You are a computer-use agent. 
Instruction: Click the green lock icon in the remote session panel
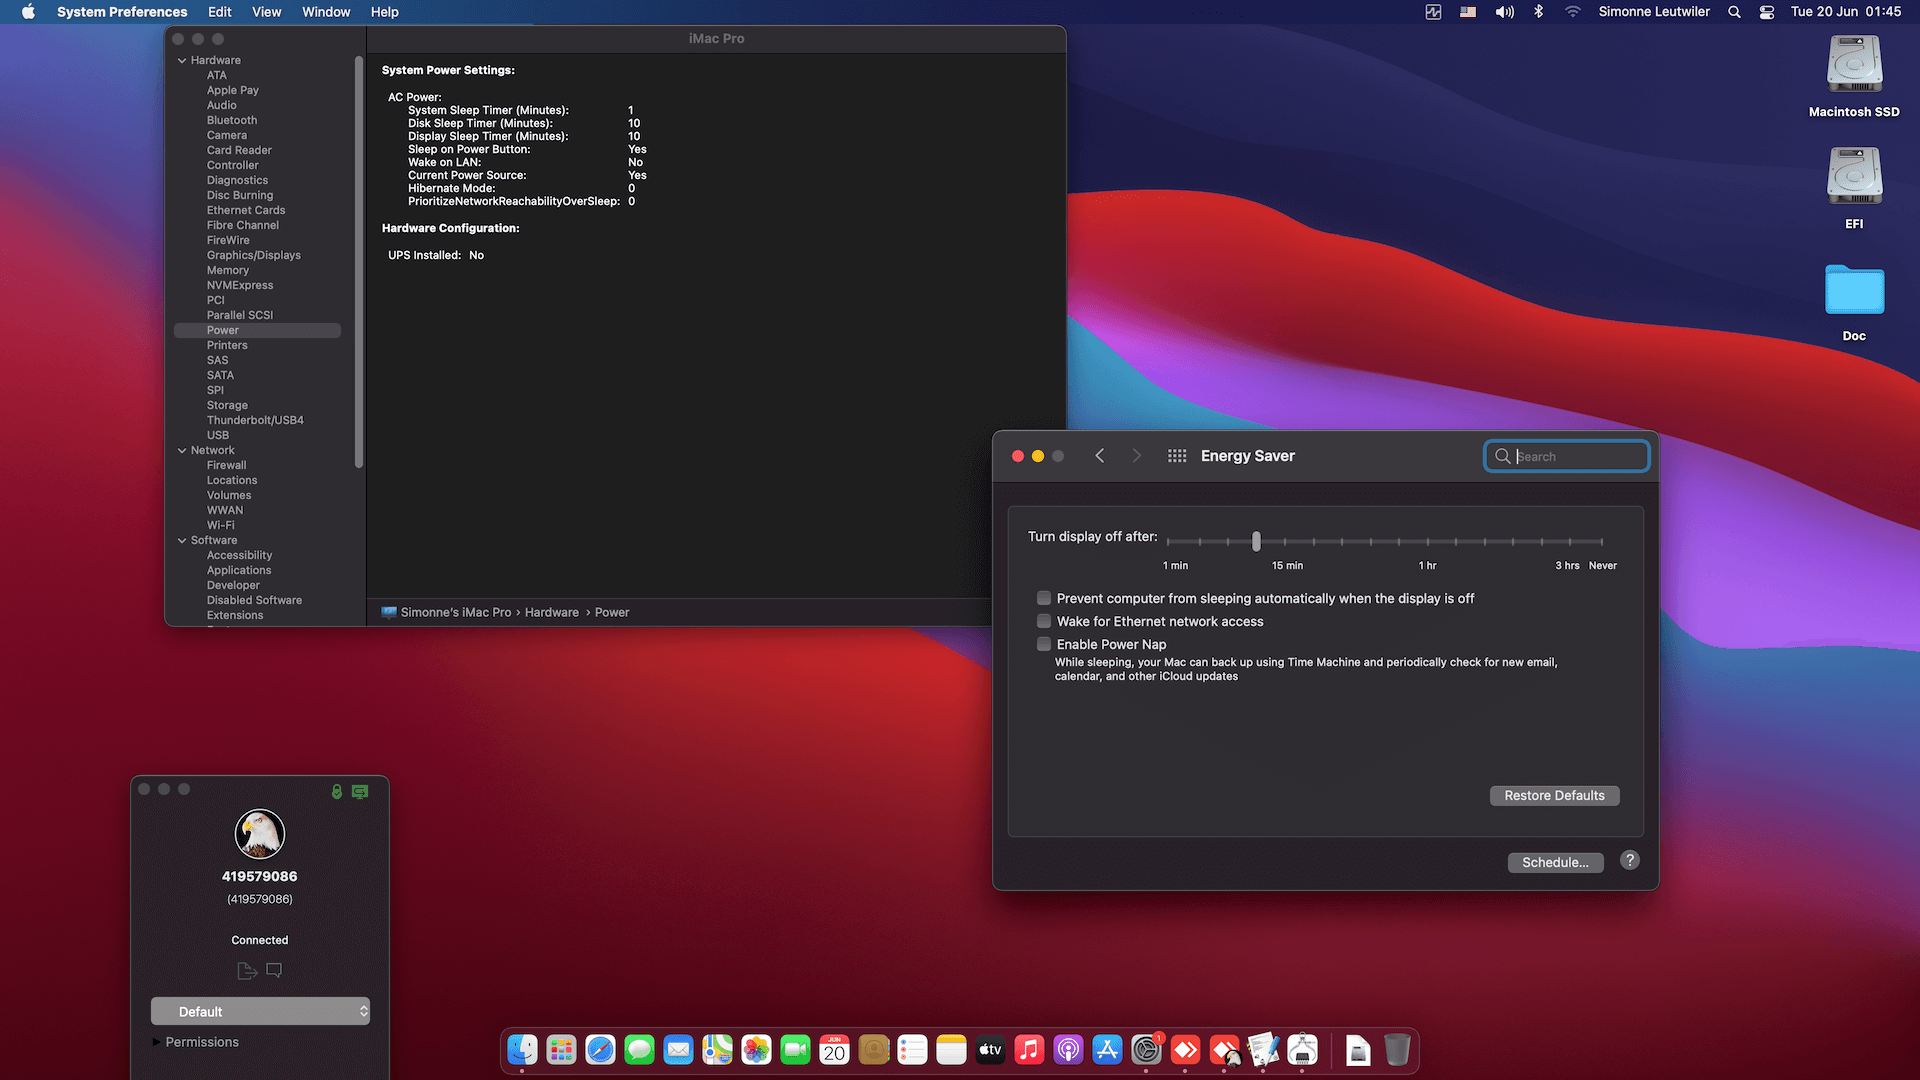coord(337,792)
